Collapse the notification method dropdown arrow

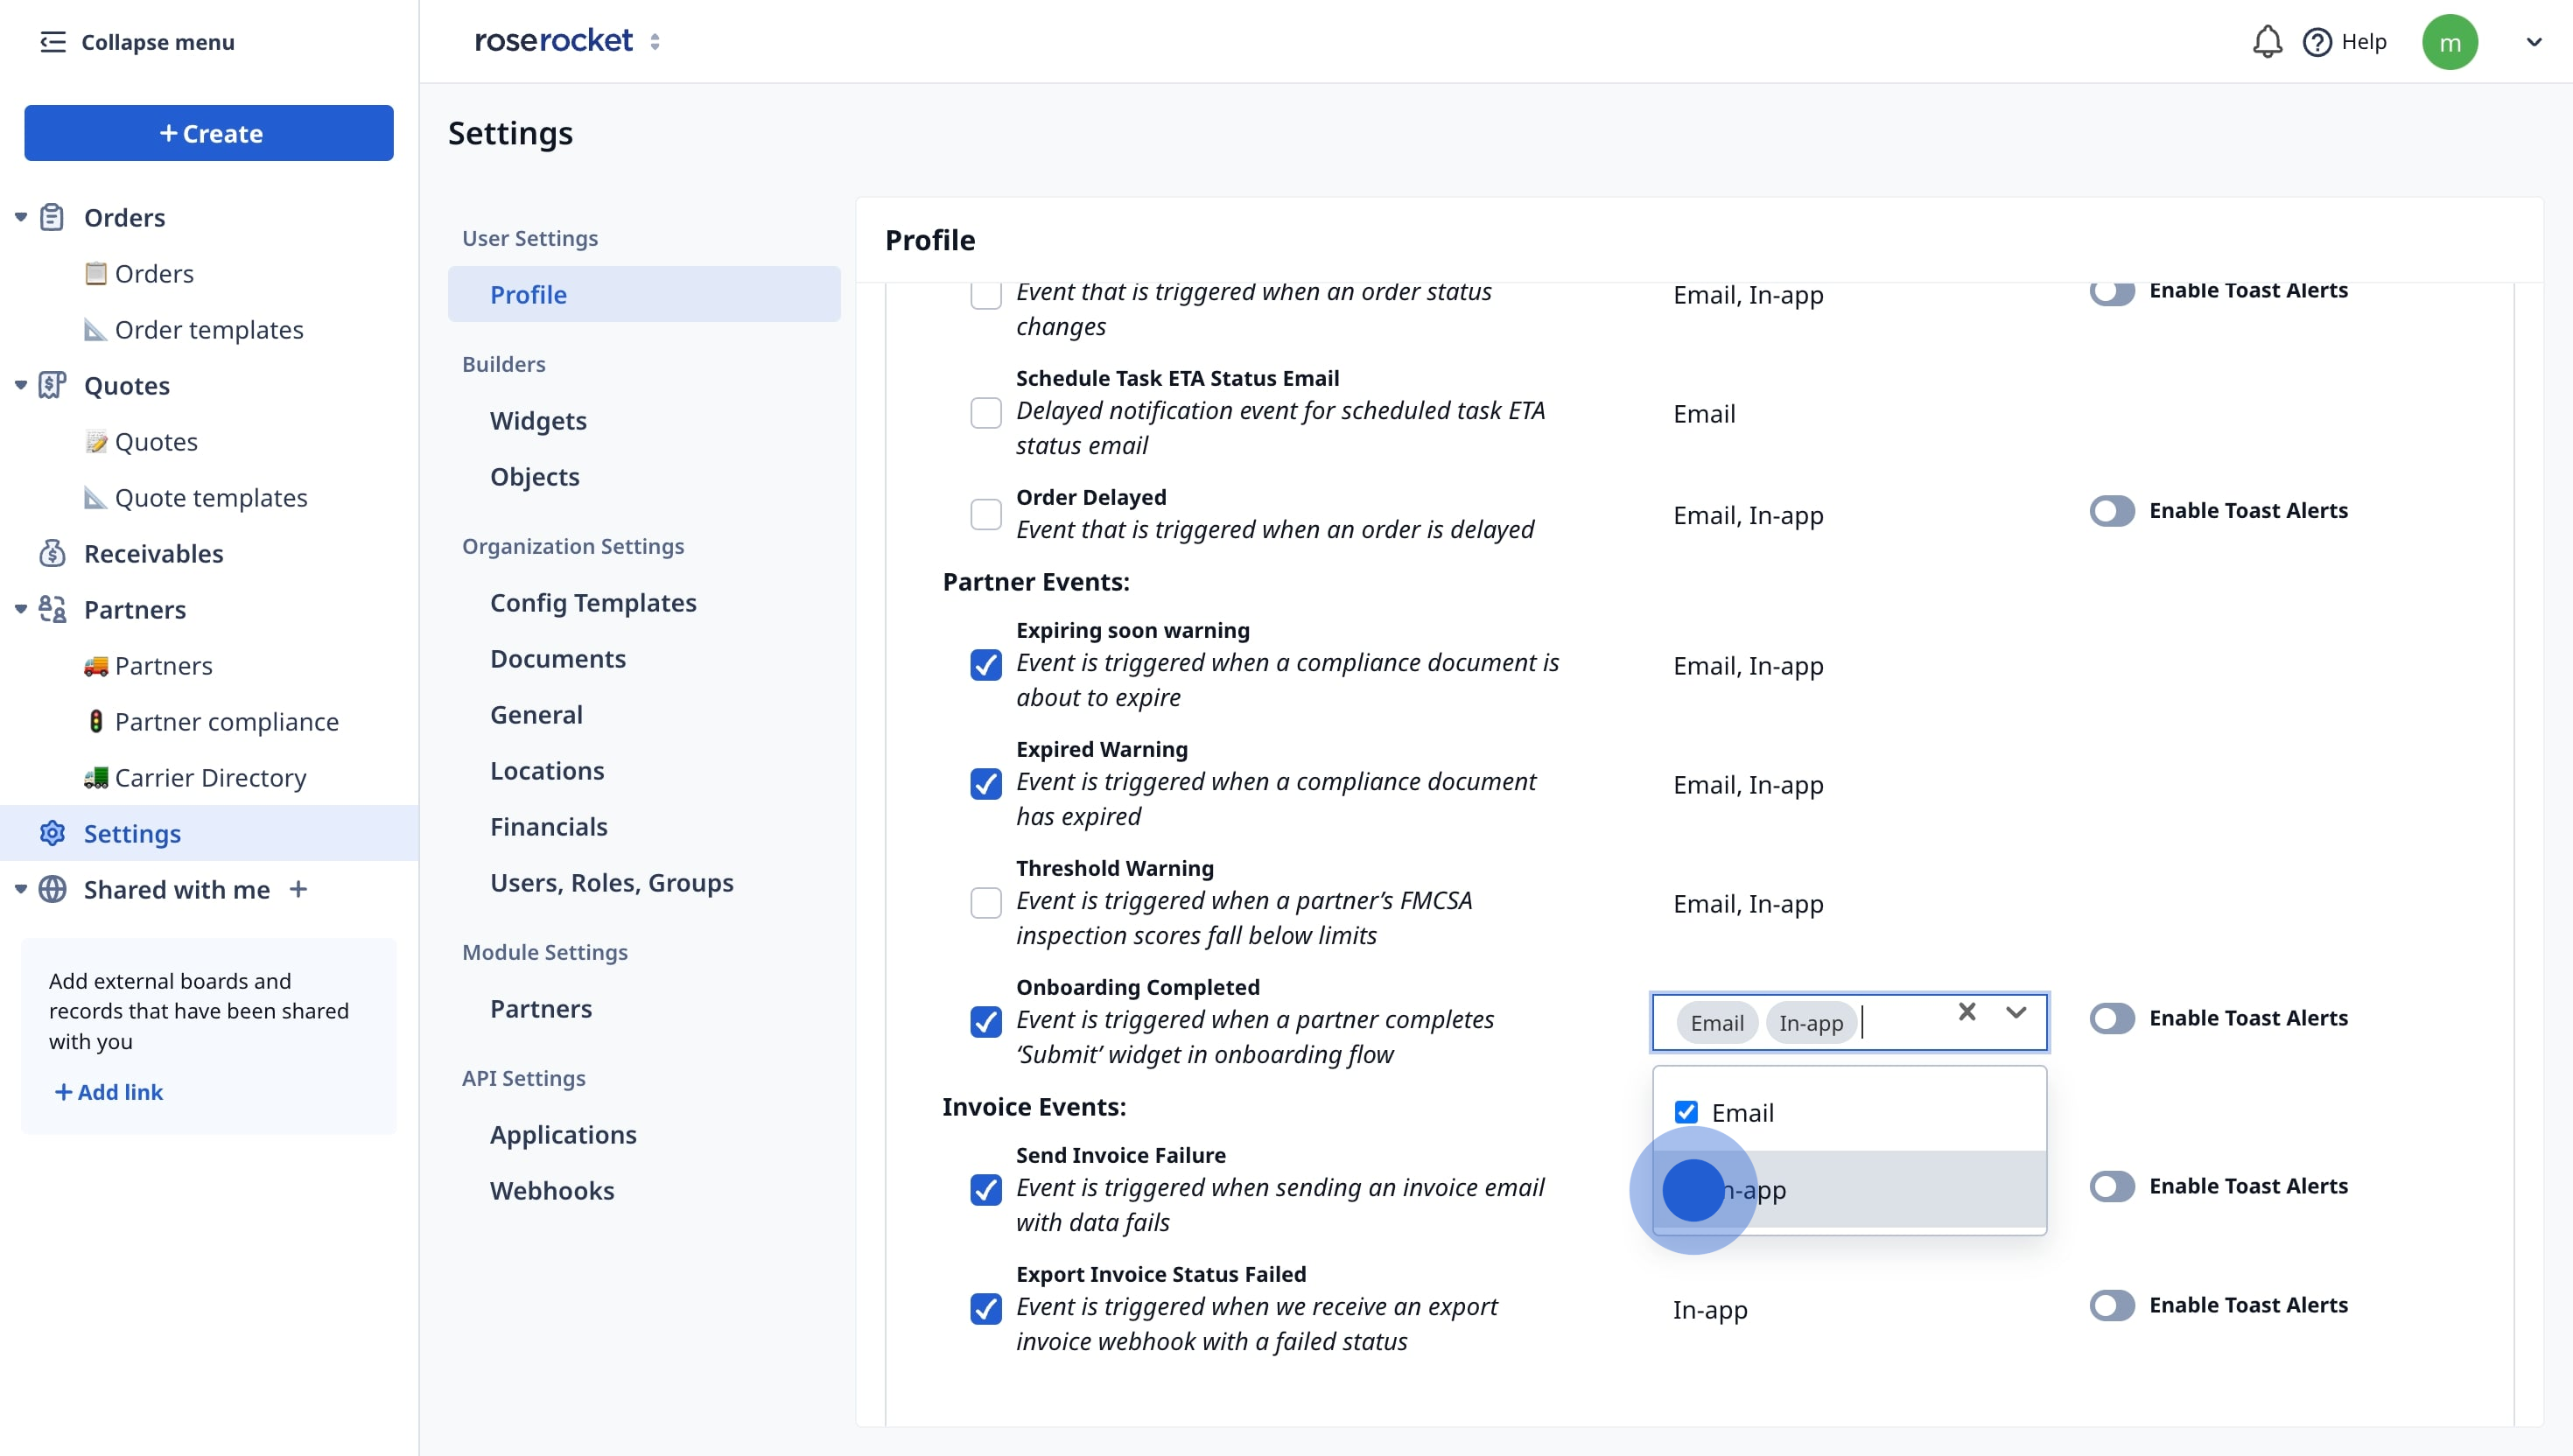point(2015,1012)
